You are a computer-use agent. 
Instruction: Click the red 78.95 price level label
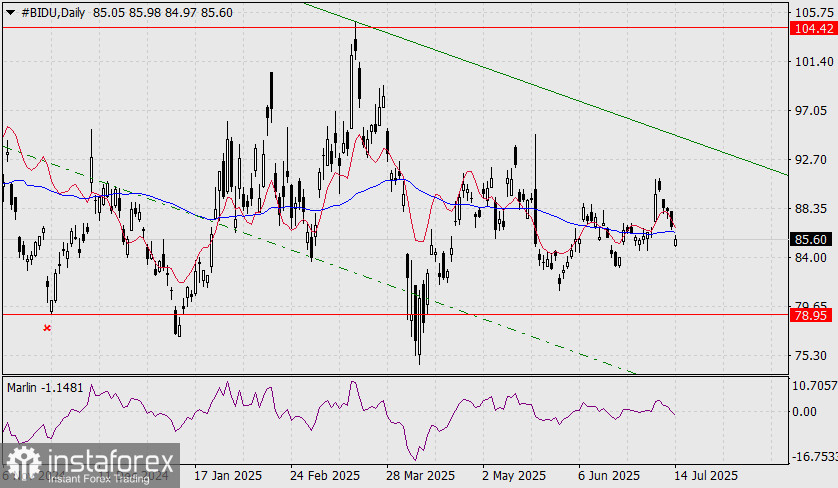[x=811, y=316]
